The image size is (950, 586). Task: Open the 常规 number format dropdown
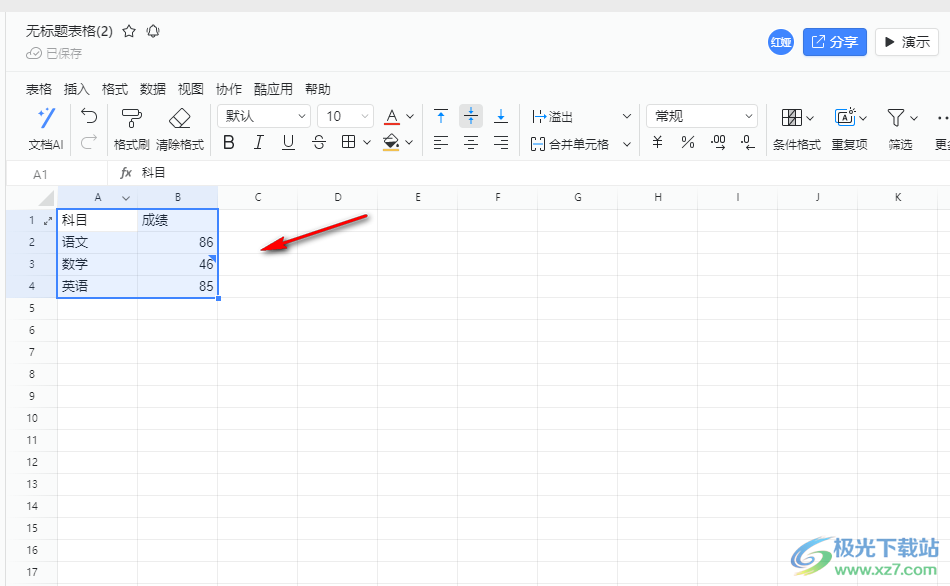point(702,116)
